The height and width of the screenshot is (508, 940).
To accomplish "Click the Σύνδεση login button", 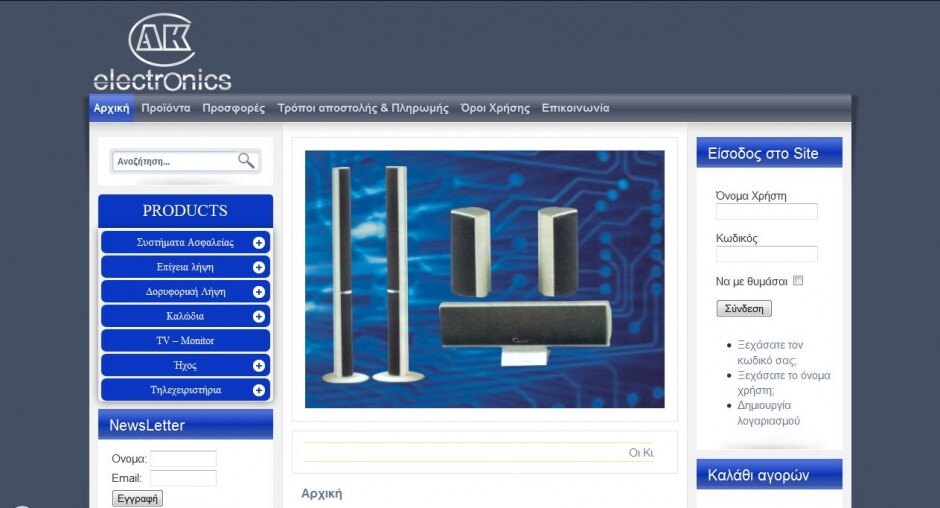I will (744, 308).
